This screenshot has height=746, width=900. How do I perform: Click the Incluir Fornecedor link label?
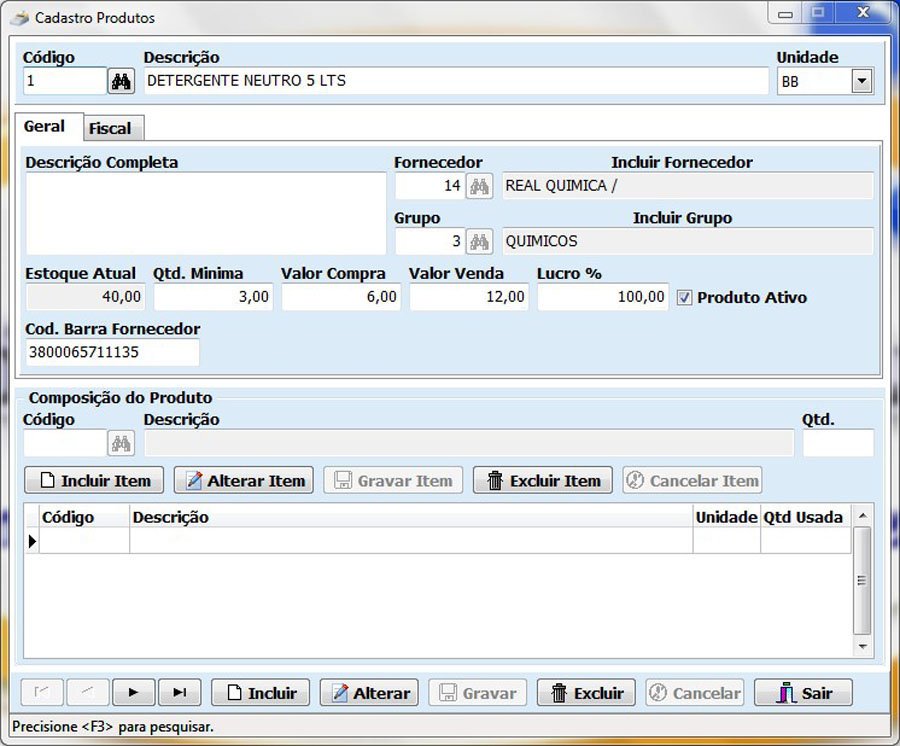(682, 162)
